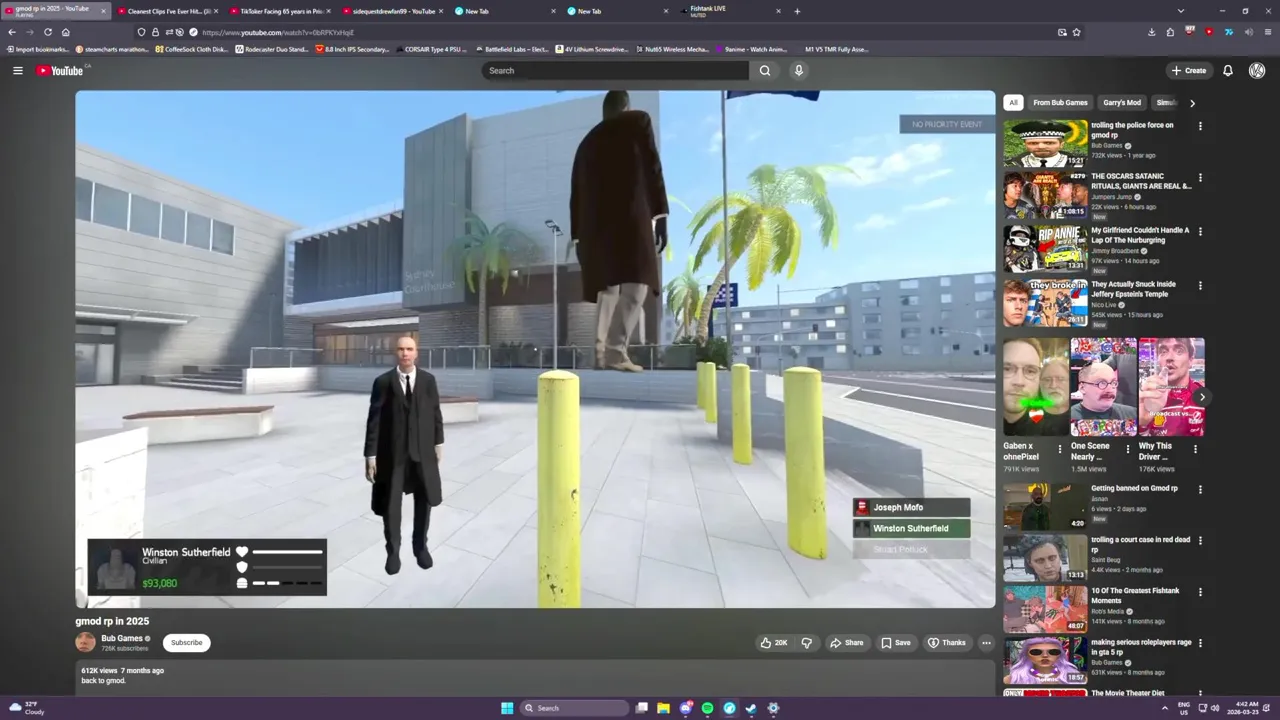Screen dimensions: 1280x720
Task: Click the YouTube search input field
Action: (616, 70)
